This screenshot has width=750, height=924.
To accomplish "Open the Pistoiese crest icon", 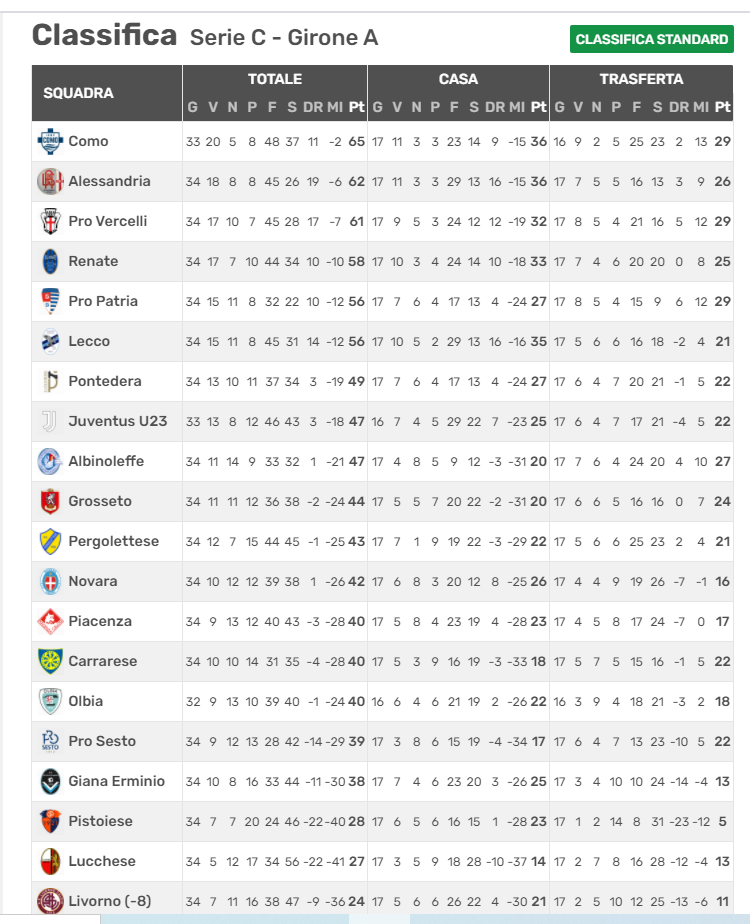I will (50, 821).
